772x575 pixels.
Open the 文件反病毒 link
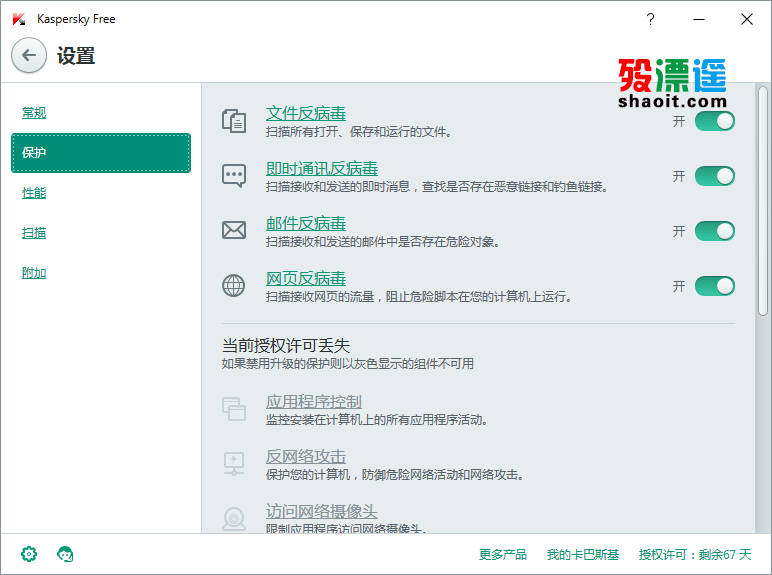[x=306, y=113]
